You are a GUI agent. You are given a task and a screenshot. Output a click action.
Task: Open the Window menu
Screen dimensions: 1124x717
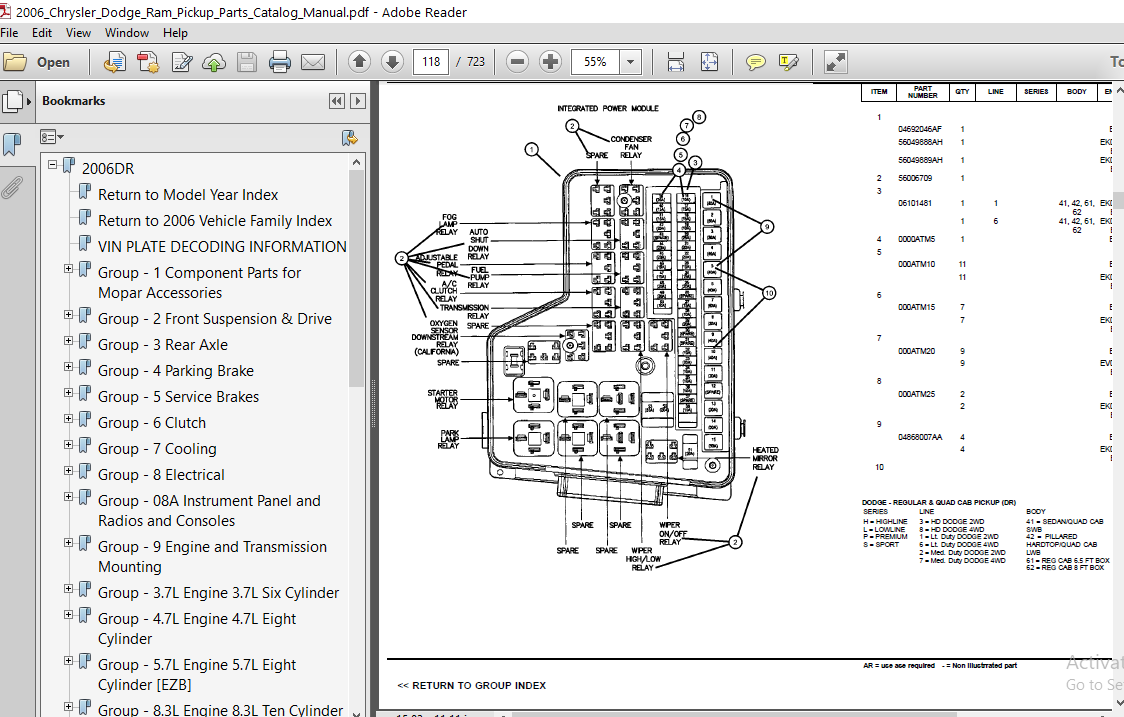pos(127,33)
